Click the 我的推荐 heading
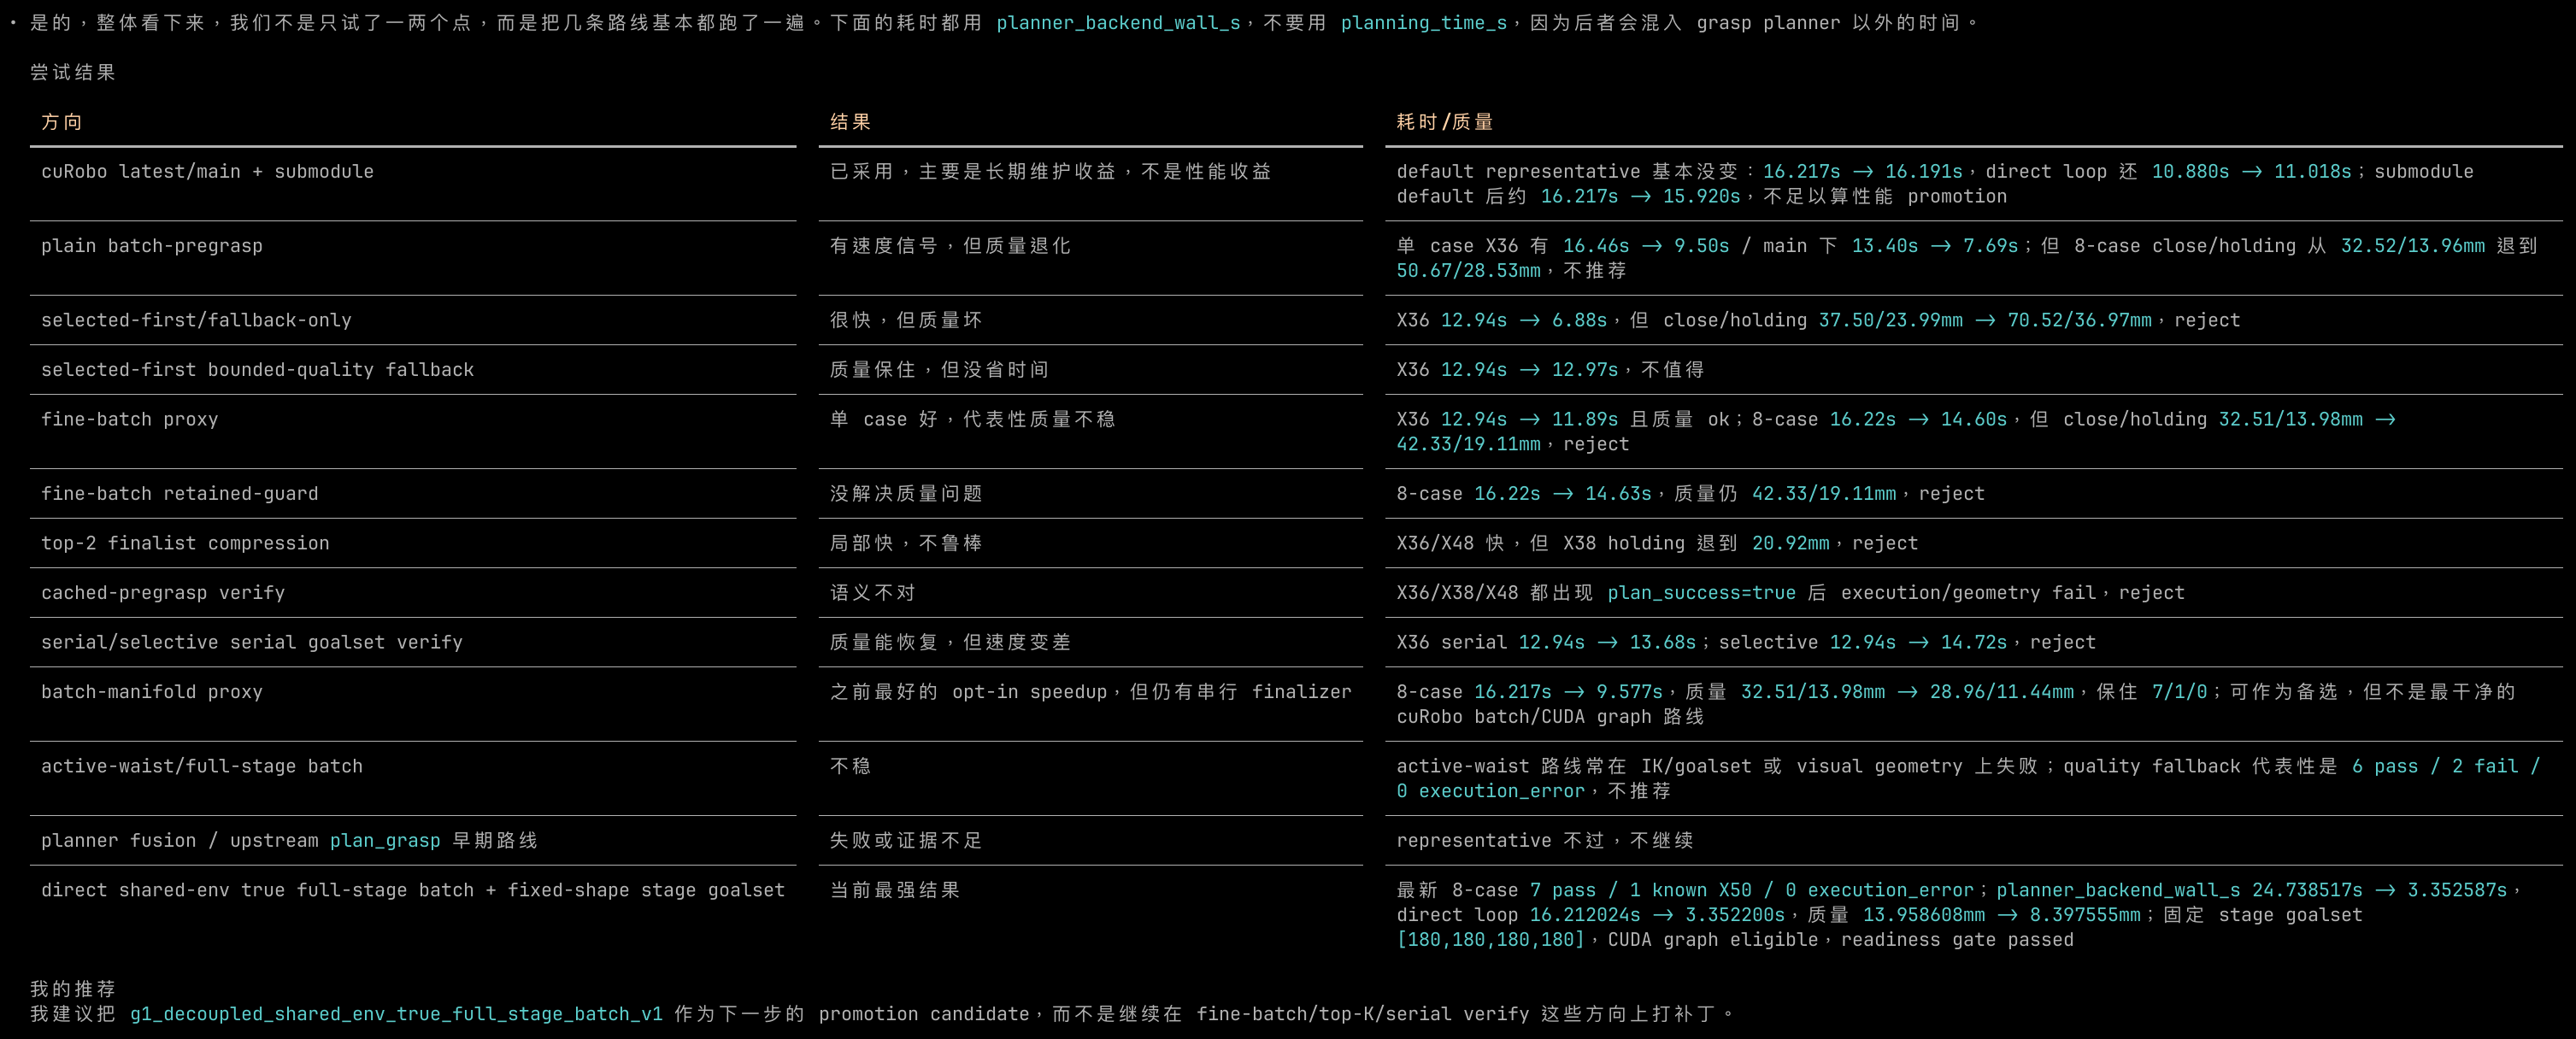The image size is (2576, 1039). [x=73, y=989]
